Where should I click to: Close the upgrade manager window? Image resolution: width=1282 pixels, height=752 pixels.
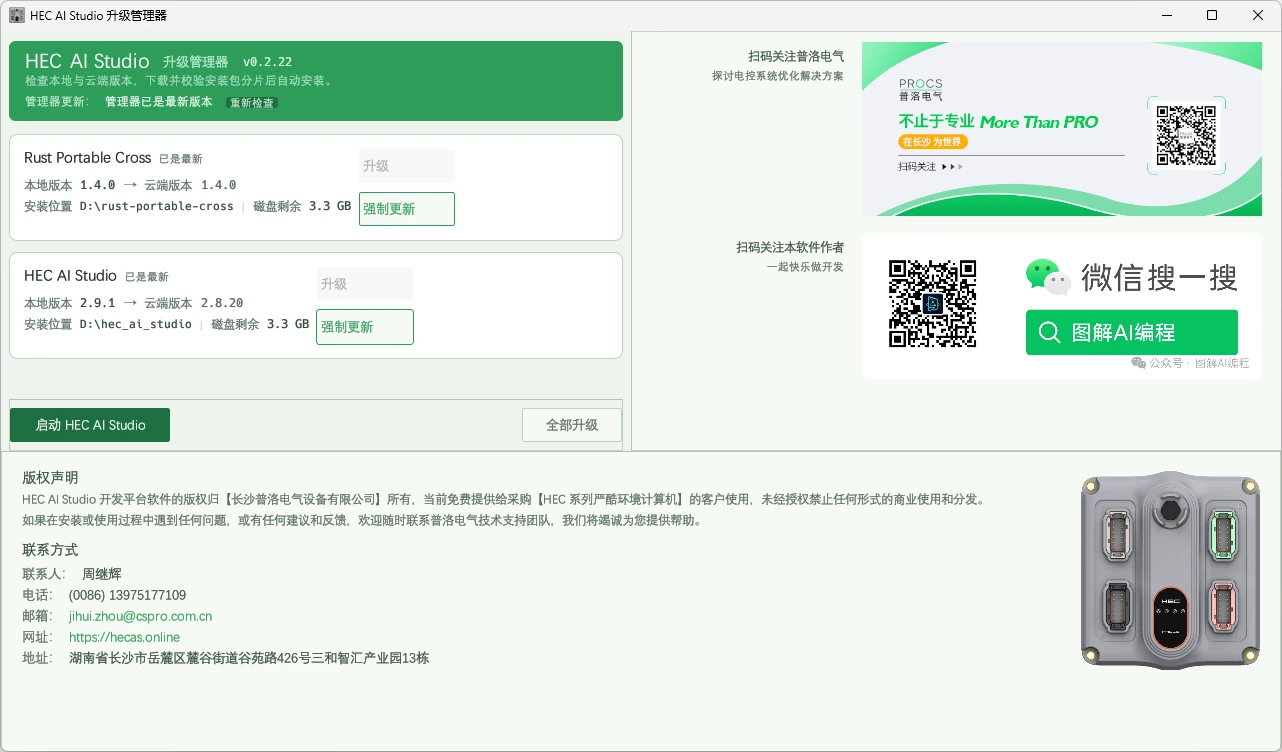pos(1258,15)
